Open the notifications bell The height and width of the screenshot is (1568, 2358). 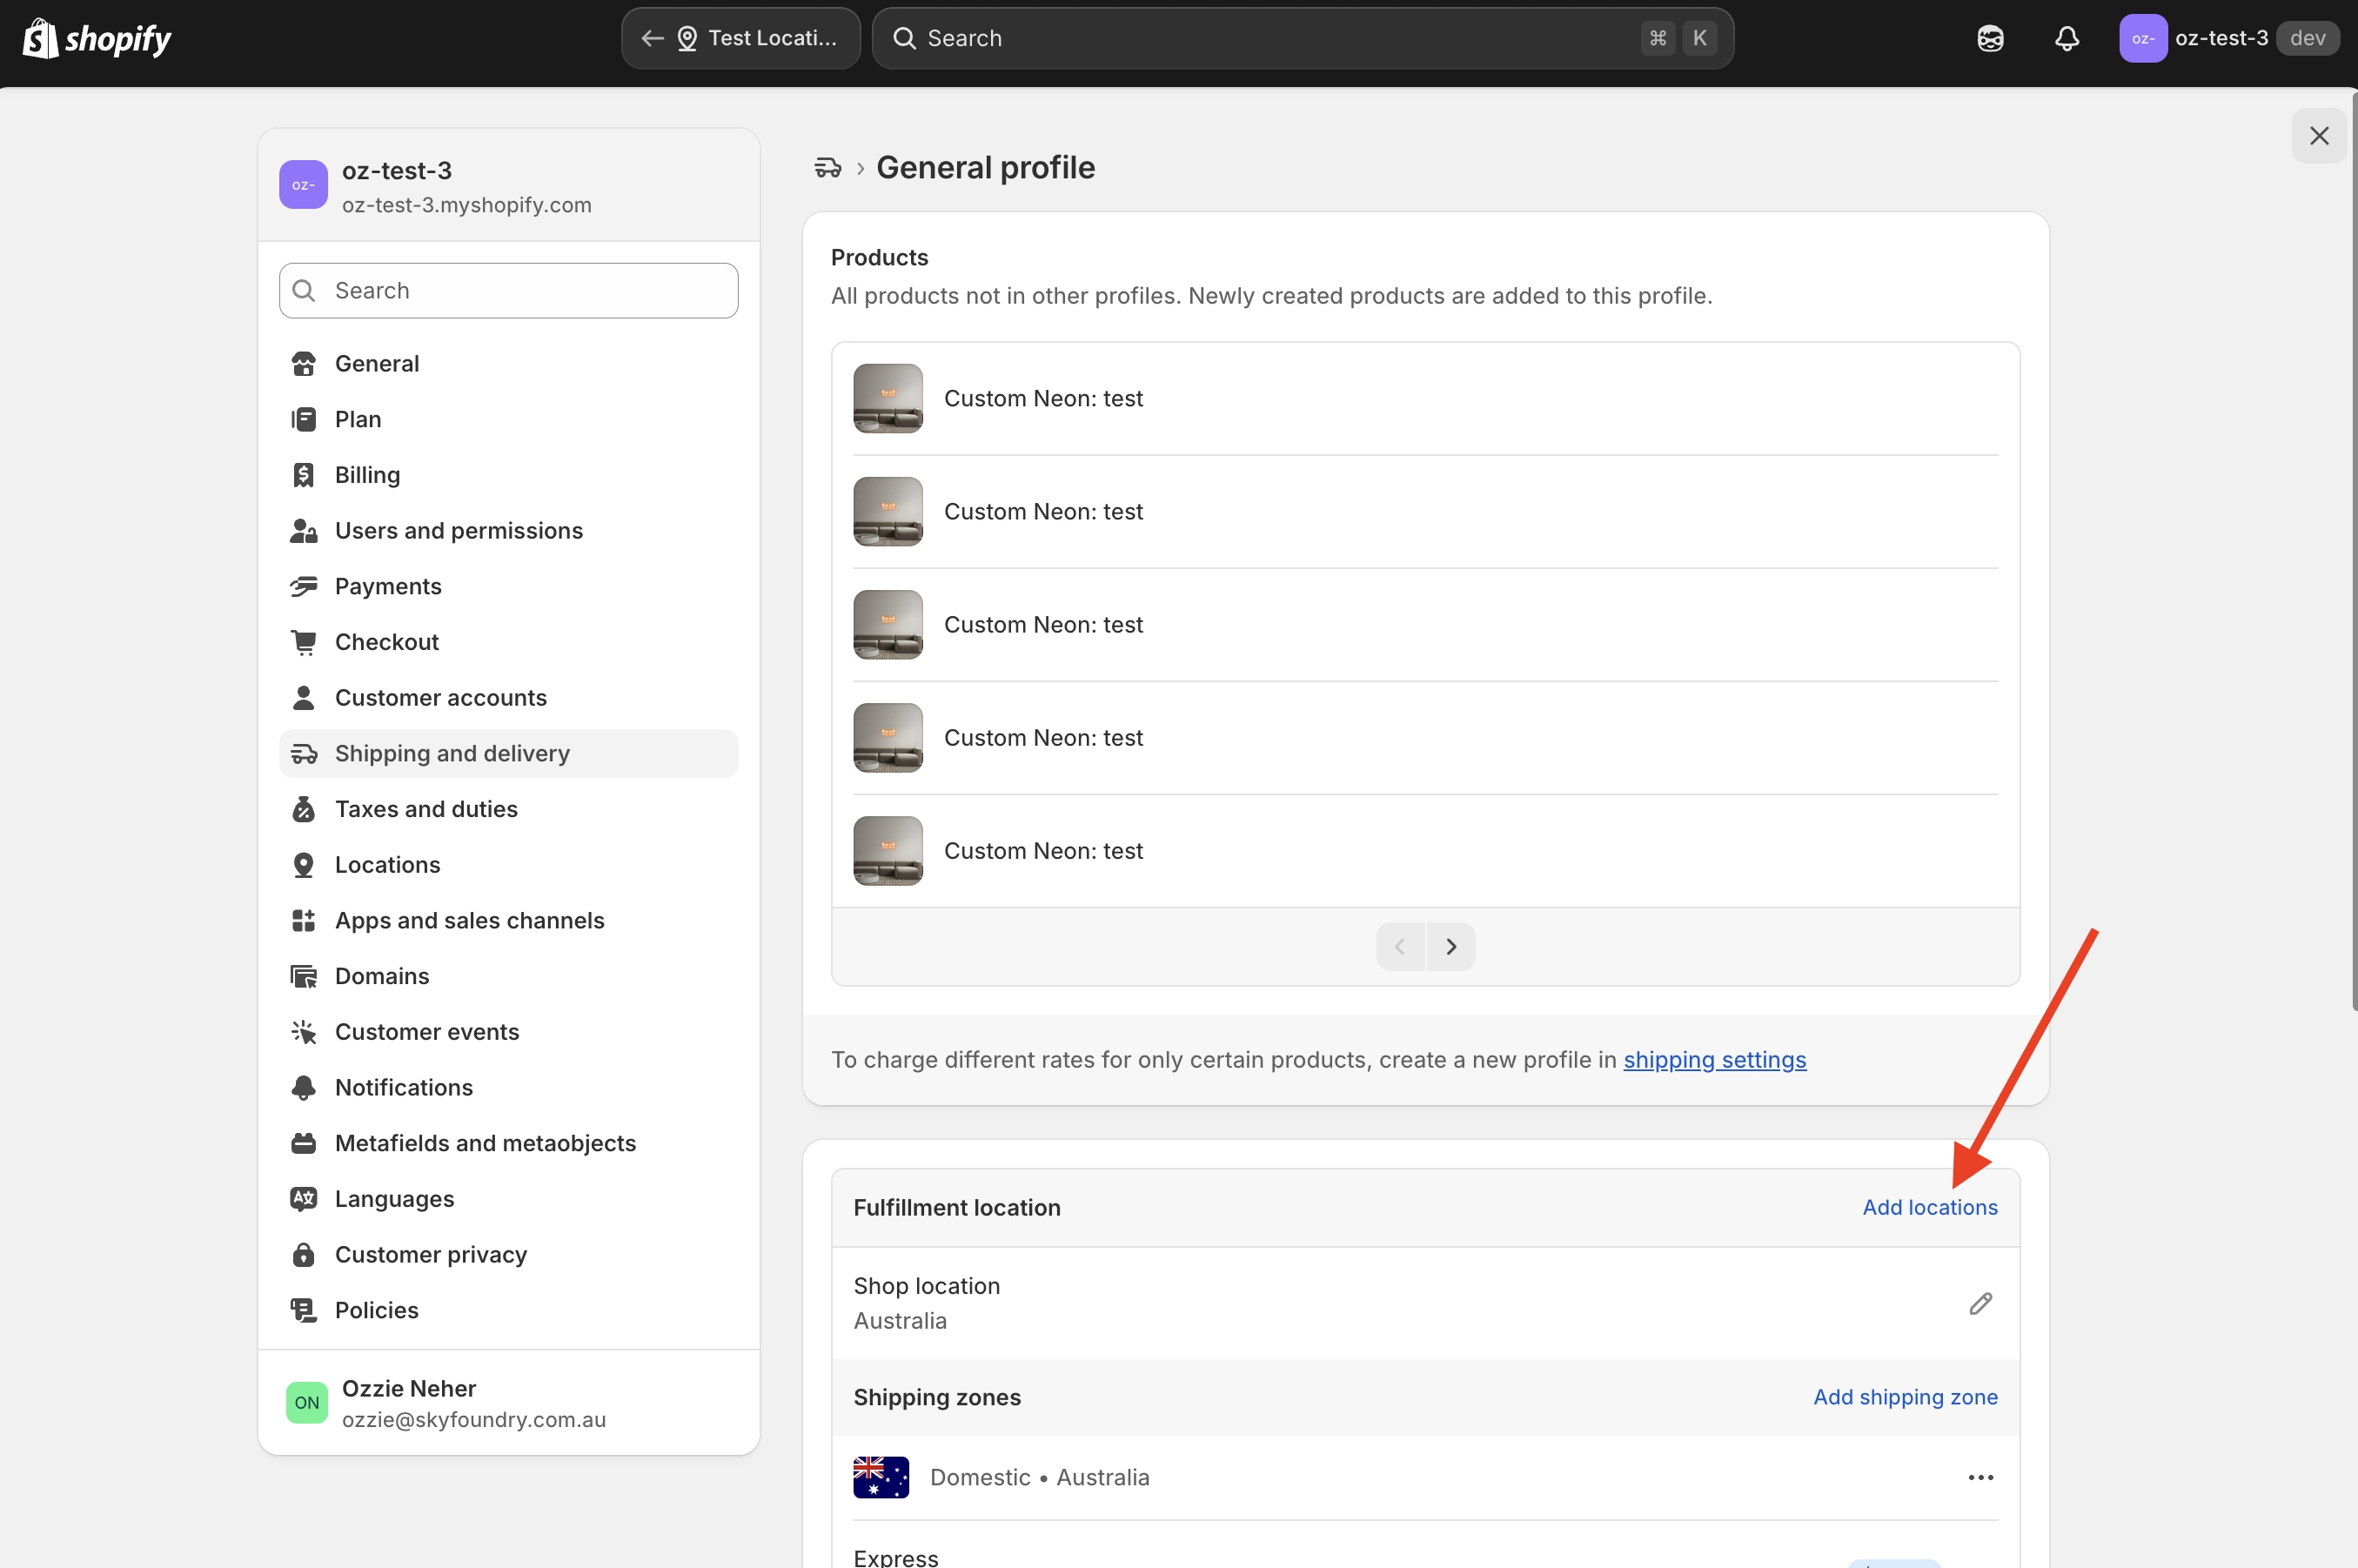(x=2066, y=38)
